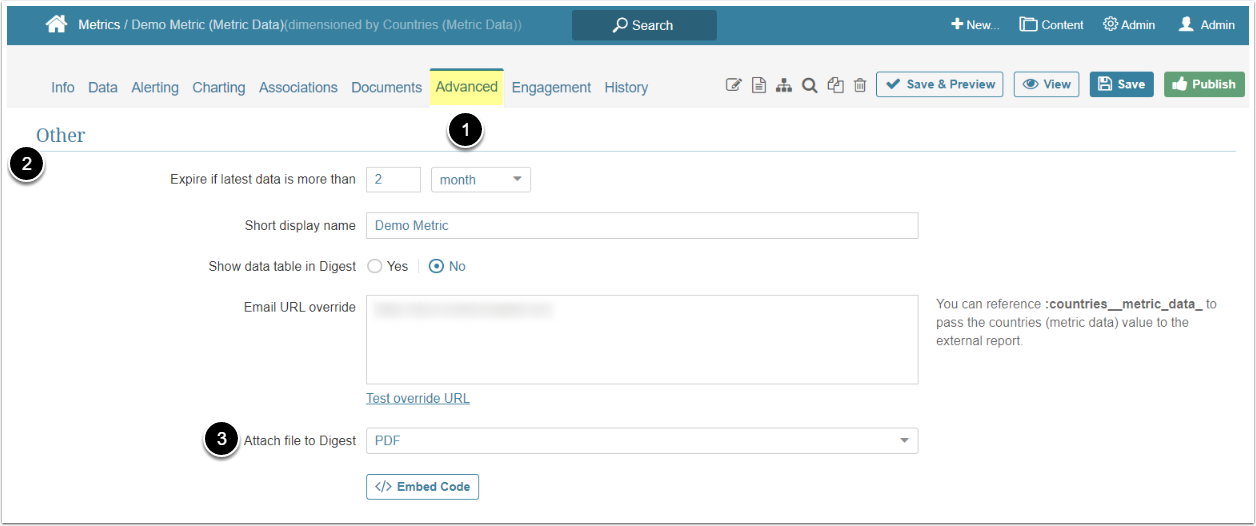Click the Metrics breadcrumb link
Viewport: 1256px width, 526px height.
pyautogui.click(x=99, y=25)
